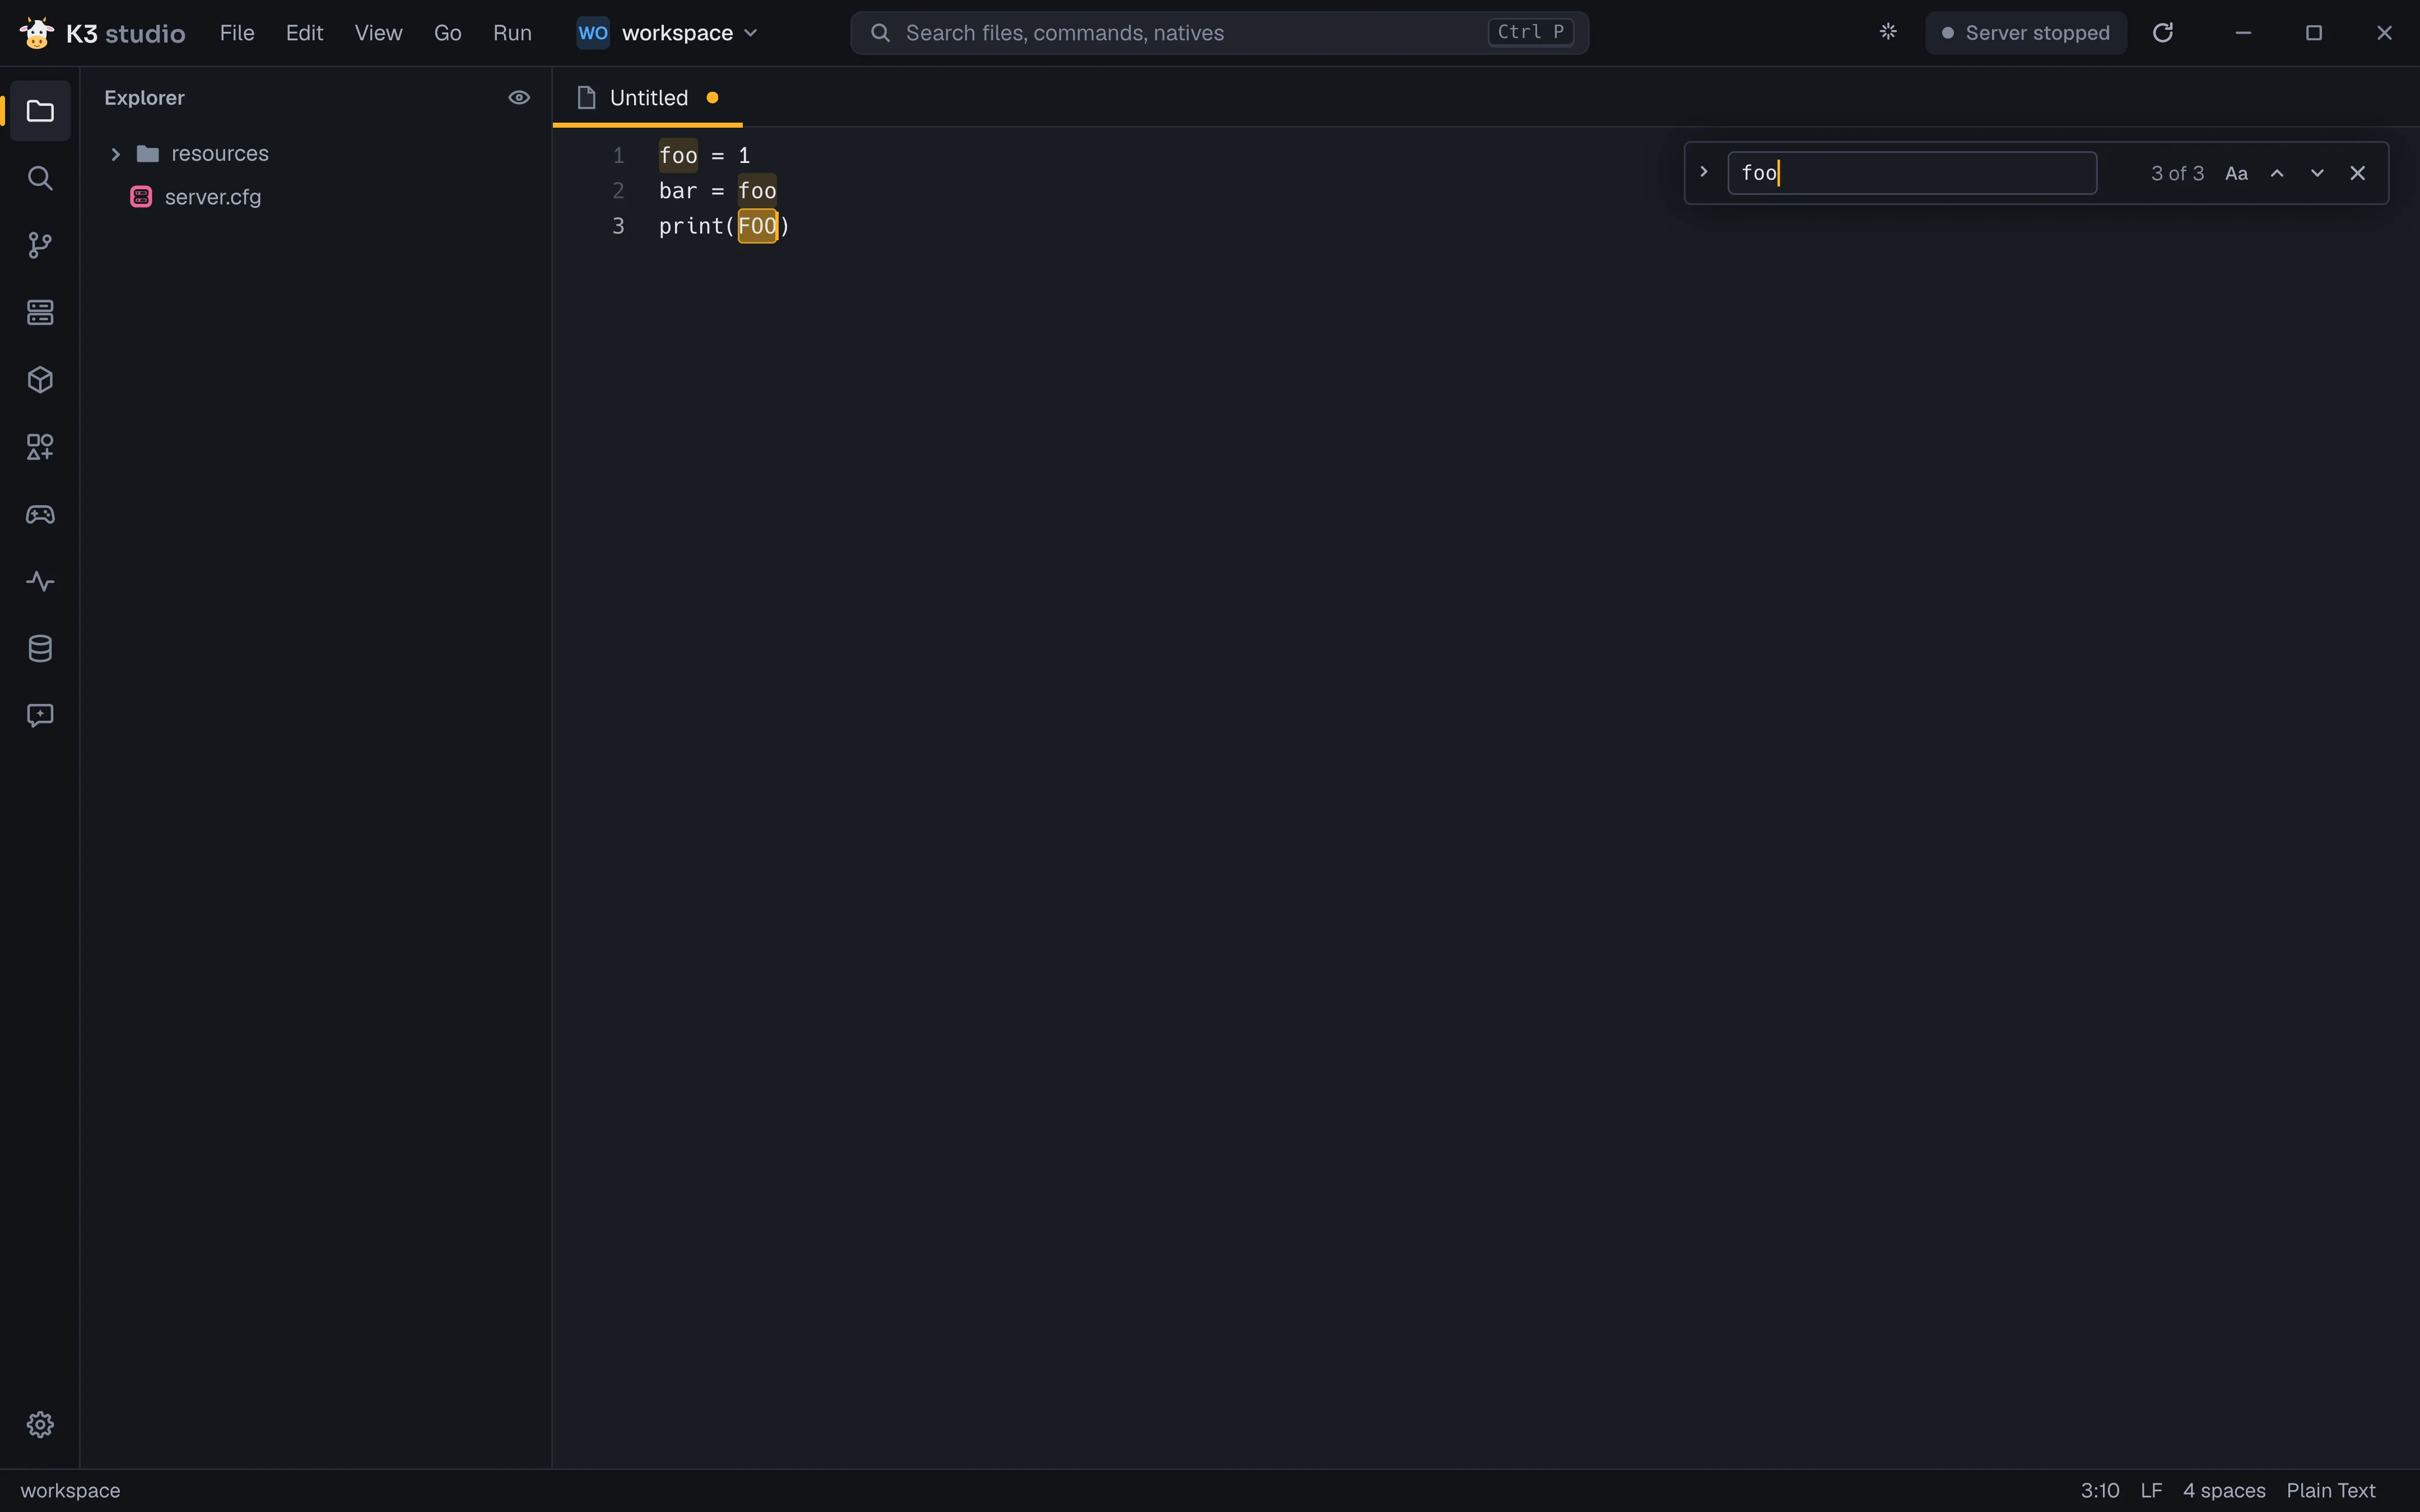This screenshot has height=1512, width=2420.
Task: Change indentation 4 spaces
Action: pyautogui.click(x=2223, y=1490)
